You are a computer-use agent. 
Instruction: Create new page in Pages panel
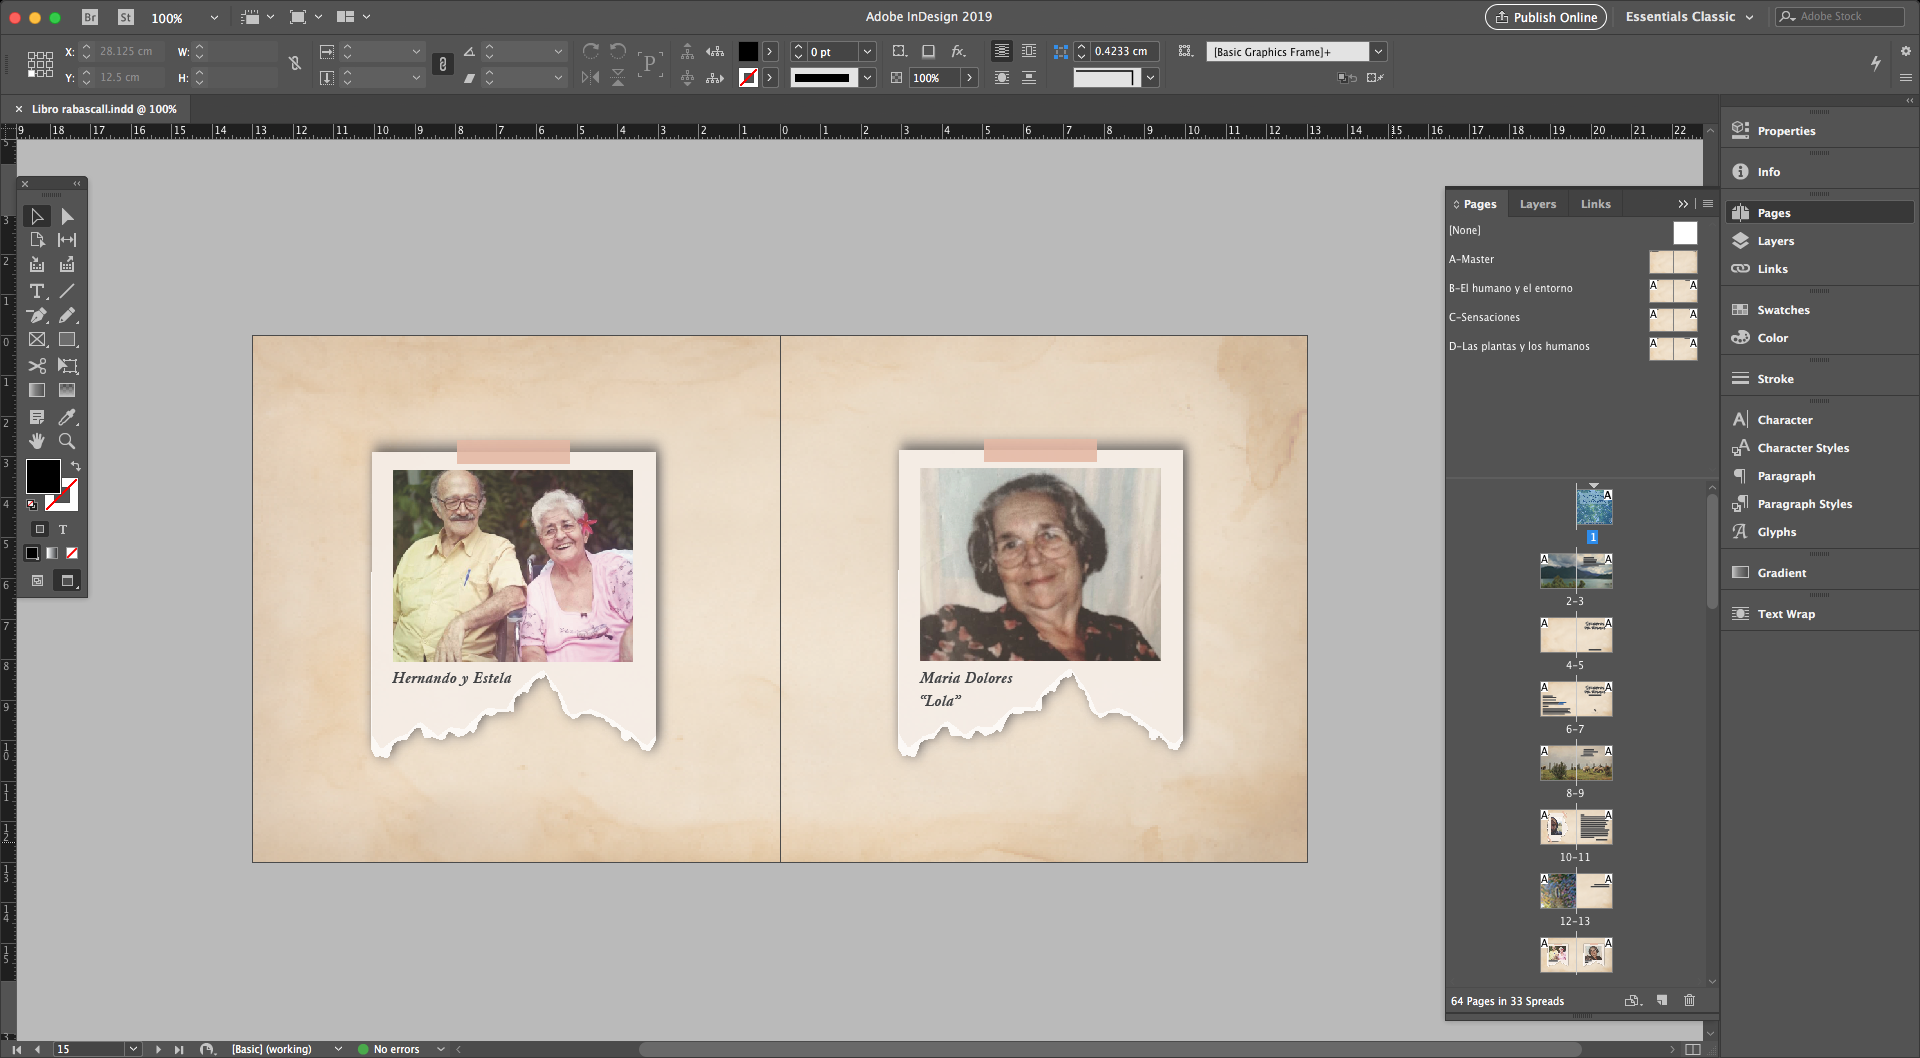point(1662,1000)
